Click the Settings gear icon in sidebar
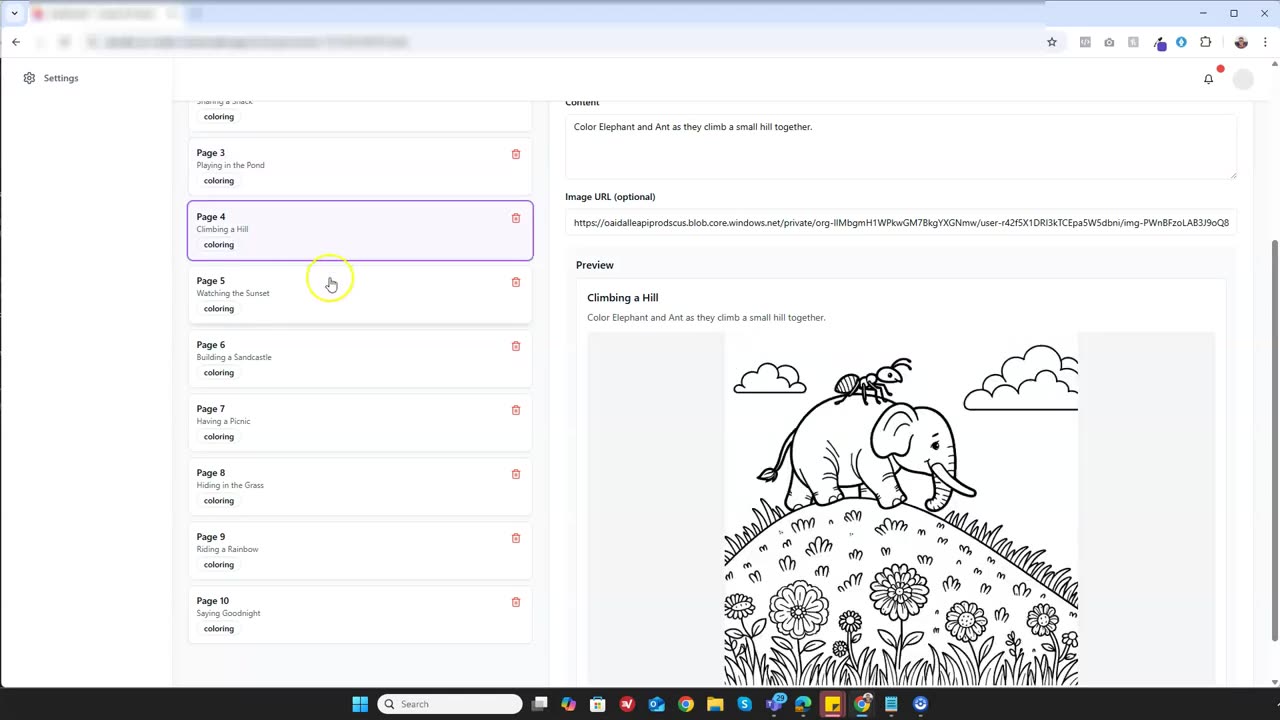The image size is (1280, 720). (29, 78)
